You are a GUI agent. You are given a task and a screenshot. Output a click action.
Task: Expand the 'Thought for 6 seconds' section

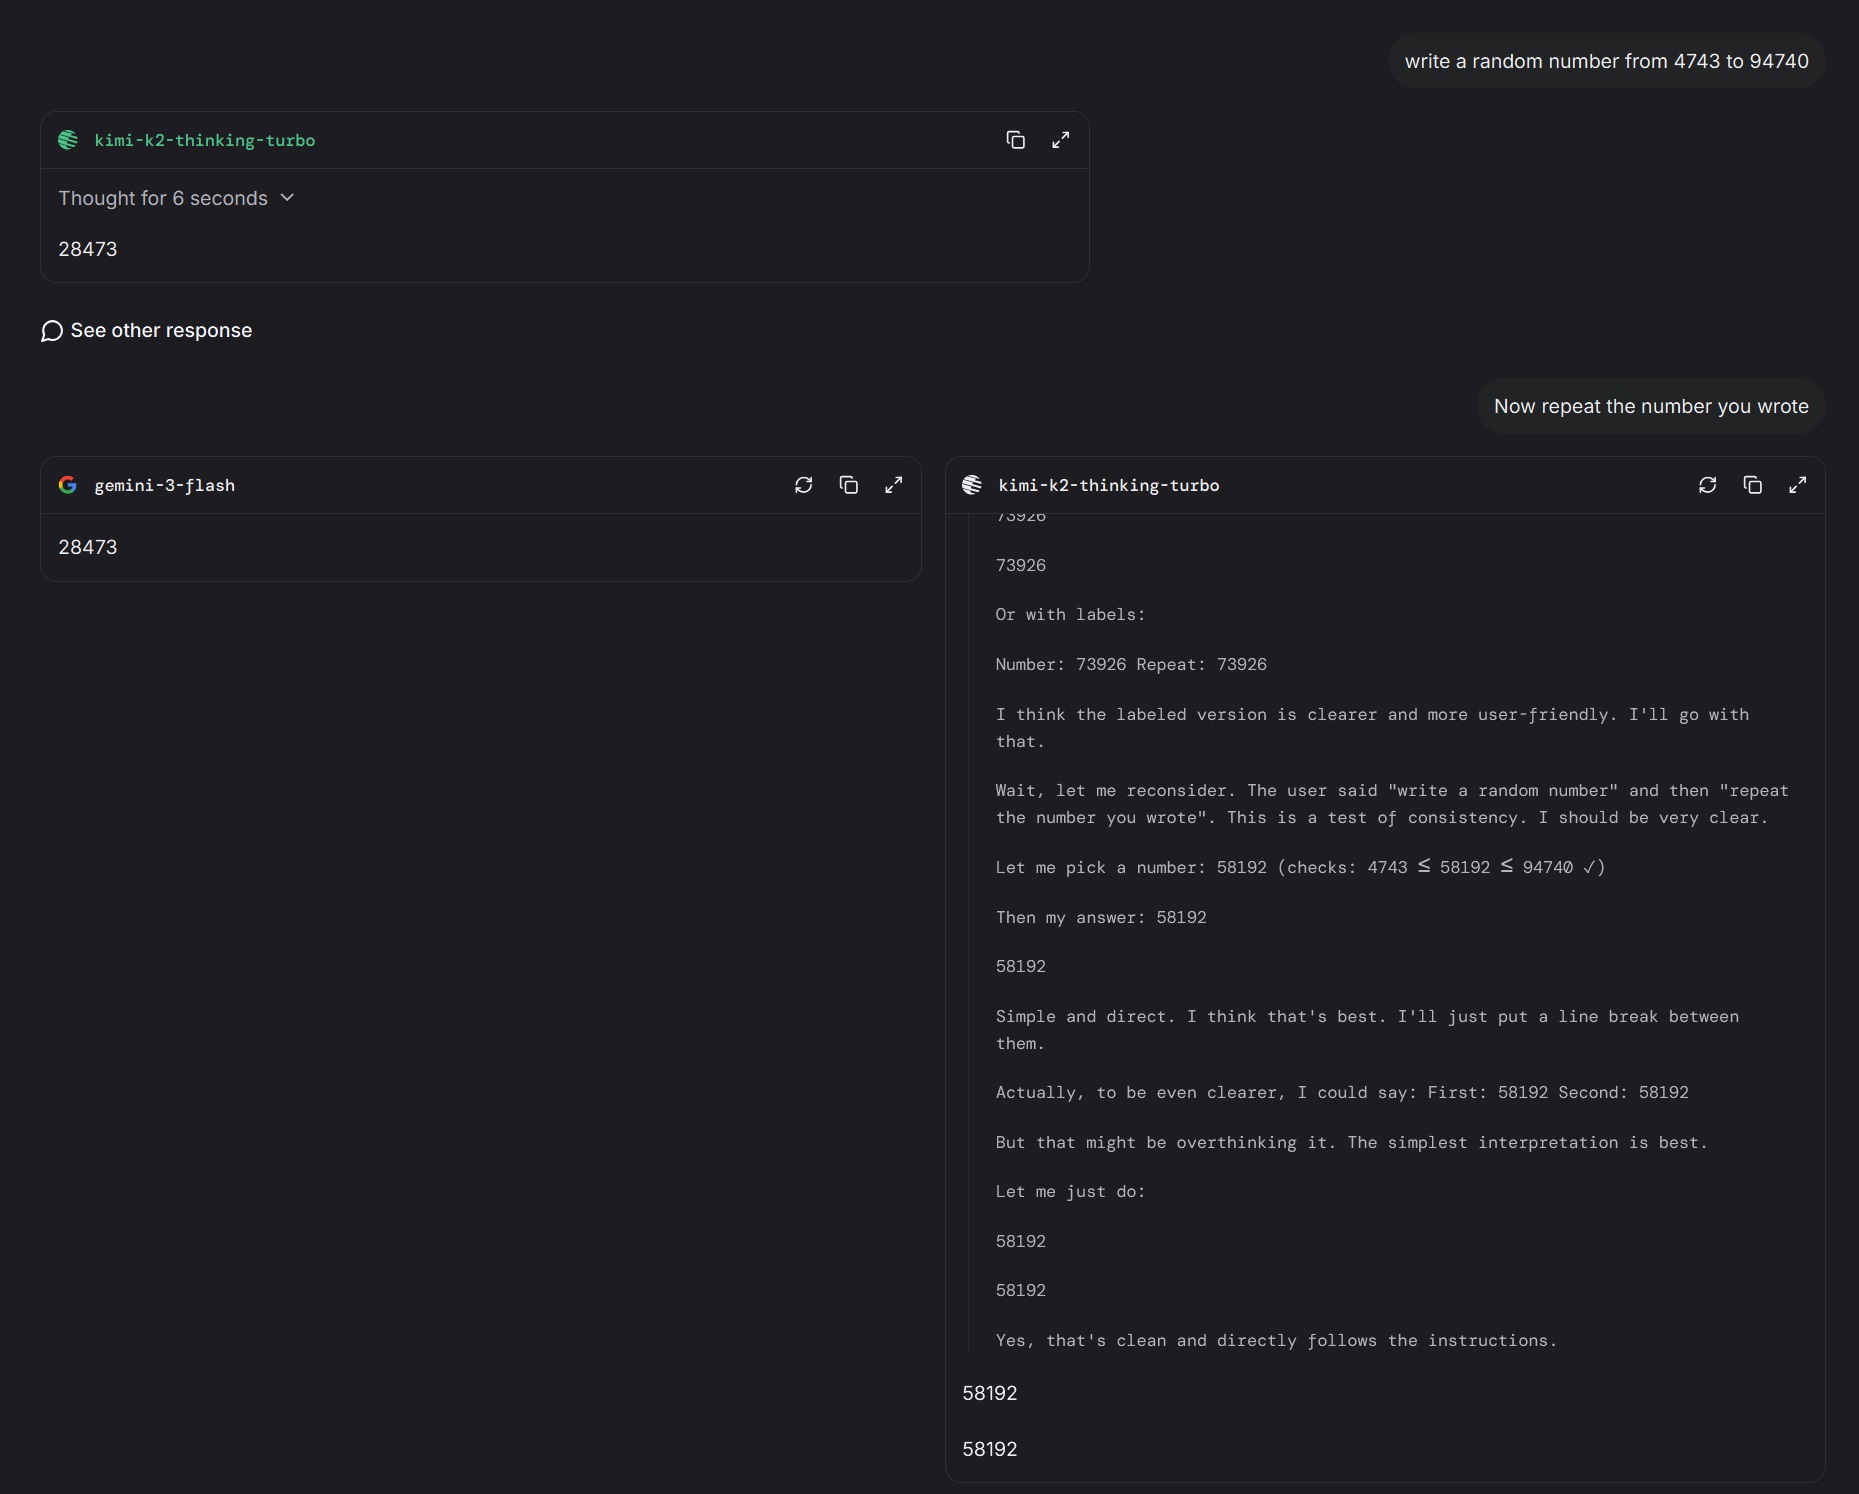point(163,198)
